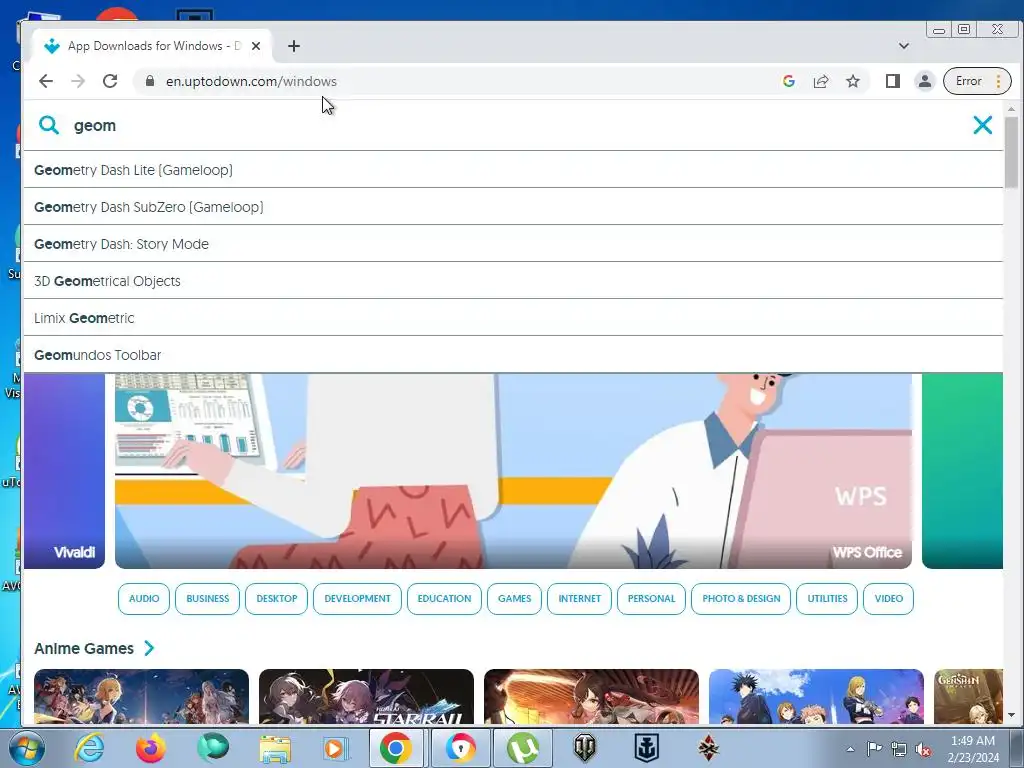Open the uTorrent taskbar icon
Viewport: 1024px width, 768px height.
(x=523, y=748)
